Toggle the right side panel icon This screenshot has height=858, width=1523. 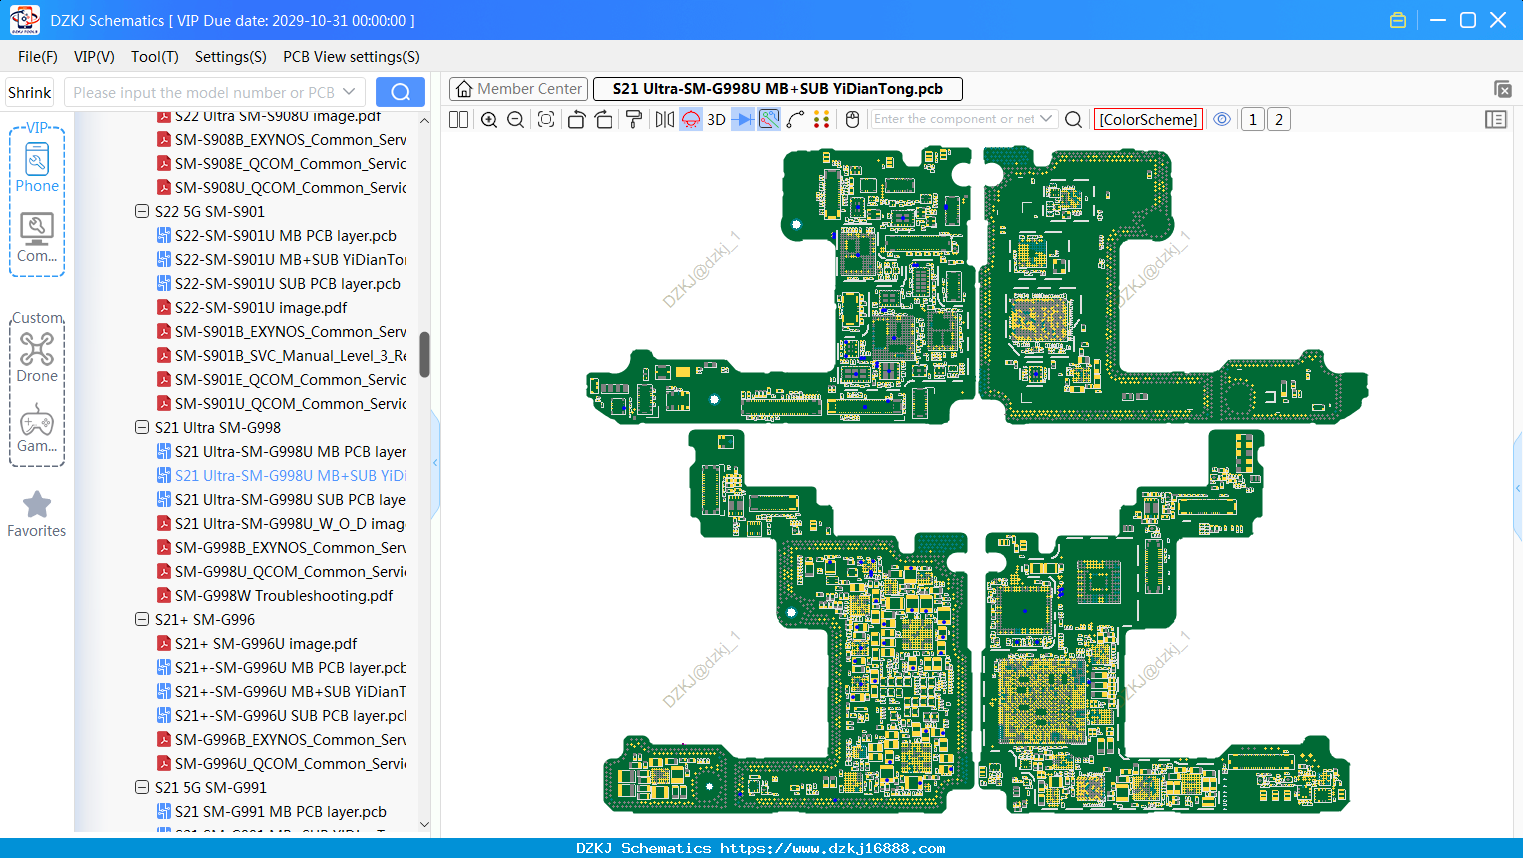coord(1496,120)
